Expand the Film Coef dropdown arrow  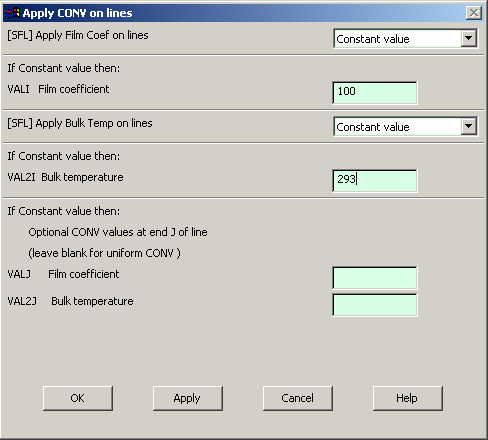coord(468,38)
